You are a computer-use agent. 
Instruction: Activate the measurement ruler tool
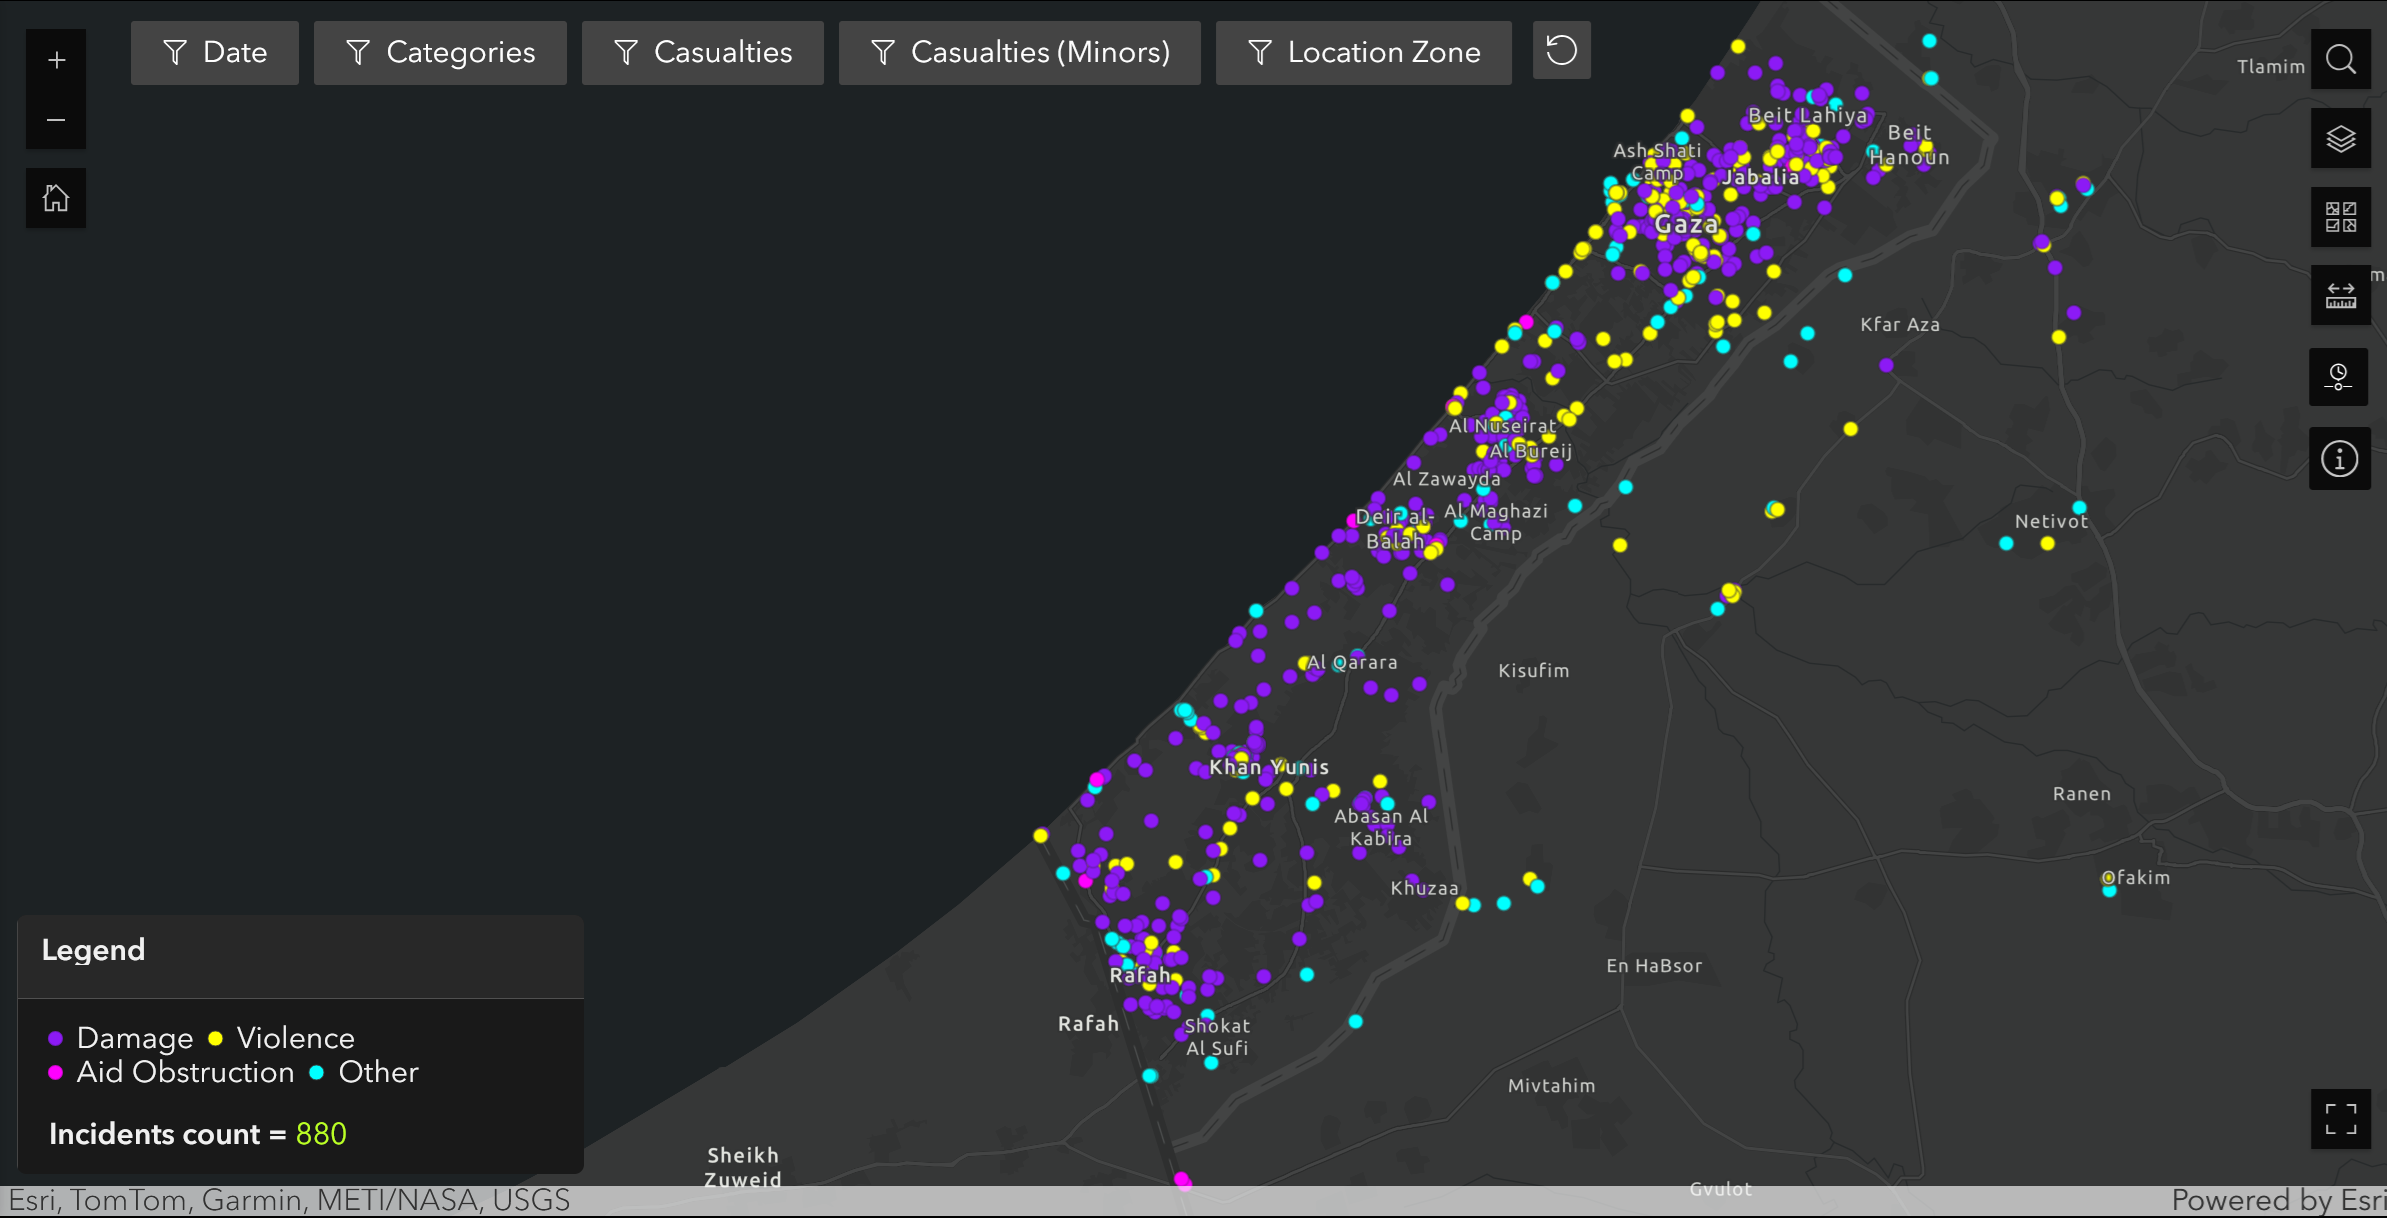[x=2340, y=295]
